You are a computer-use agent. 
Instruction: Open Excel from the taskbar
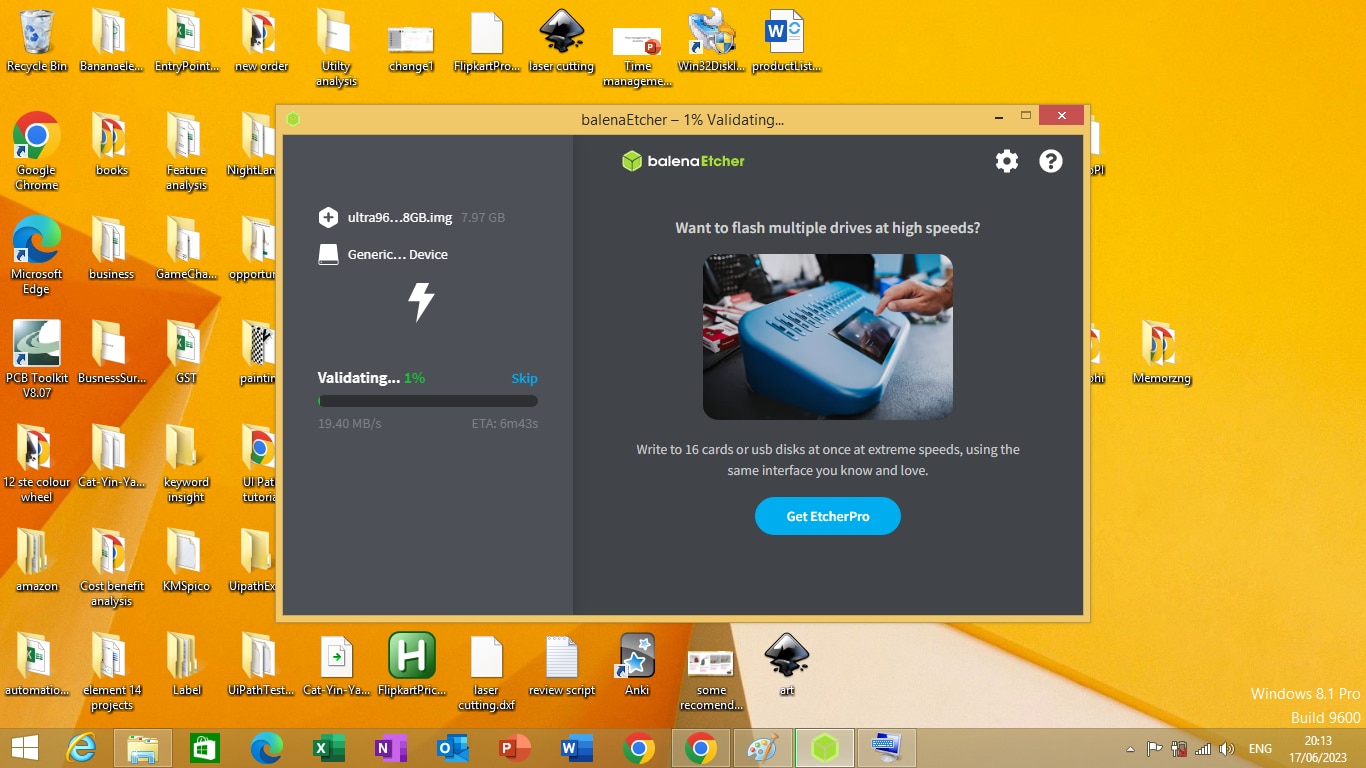click(329, 748)
